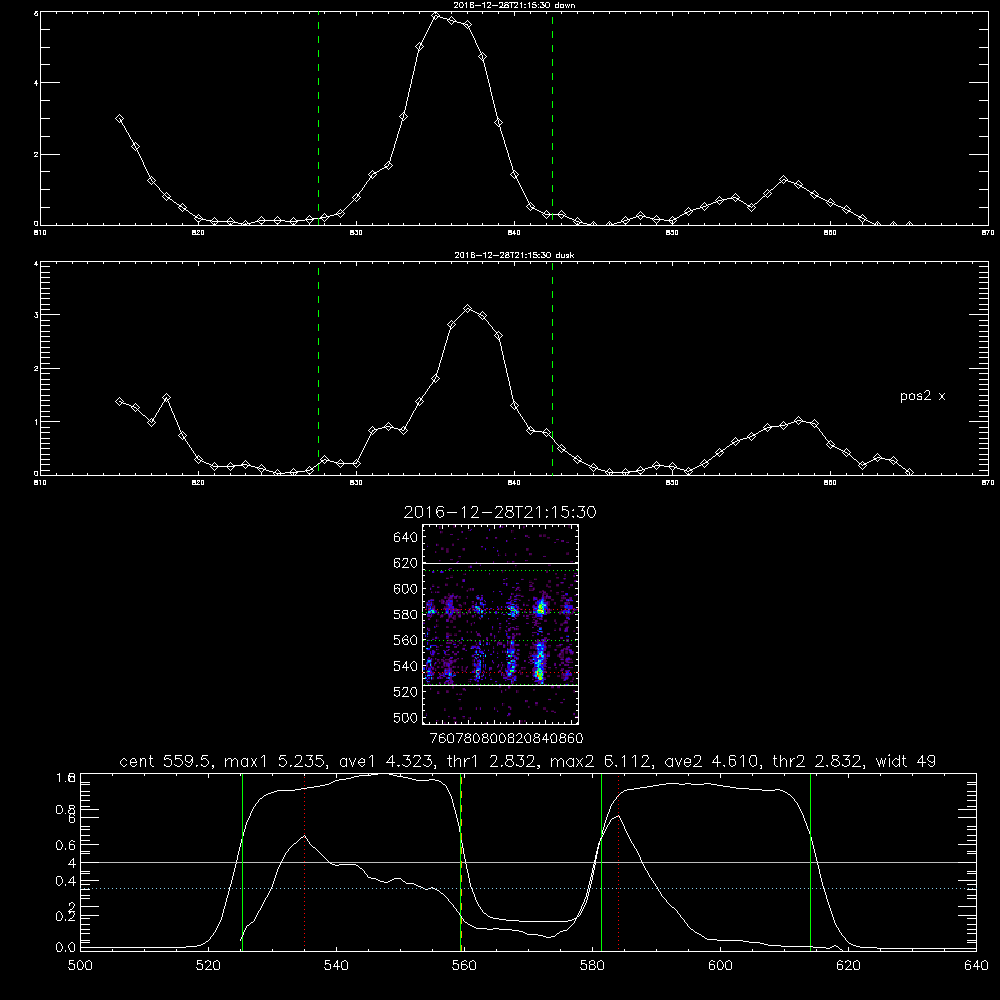Click y-axis label "0.2" of bottom plot
Screen dimensions: 1000x1000
click(x=65, y=916)
